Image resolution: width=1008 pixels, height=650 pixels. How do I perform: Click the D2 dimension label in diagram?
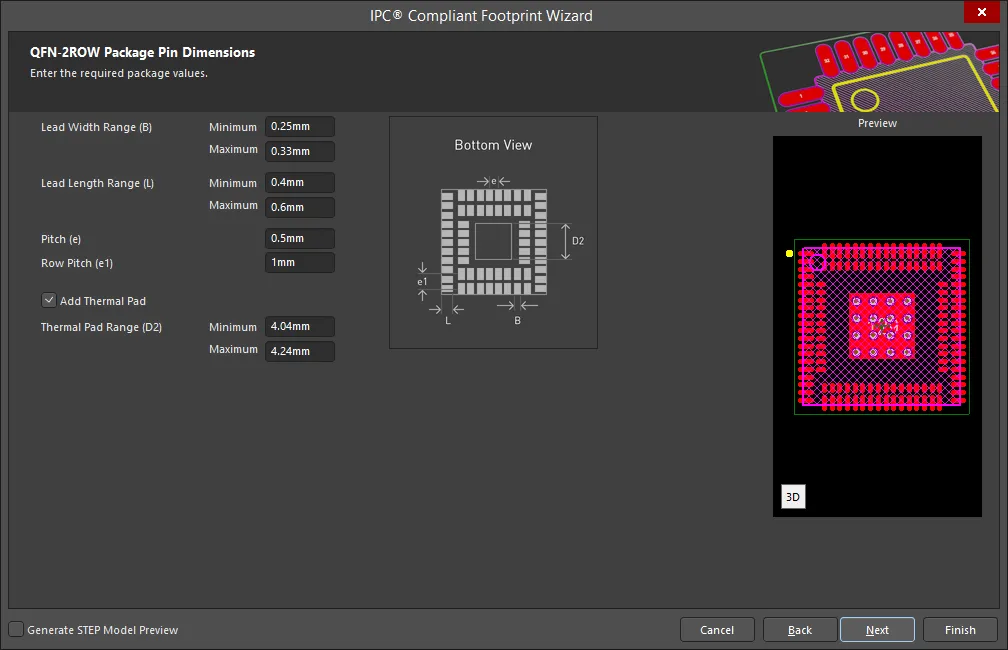point(578,241)
